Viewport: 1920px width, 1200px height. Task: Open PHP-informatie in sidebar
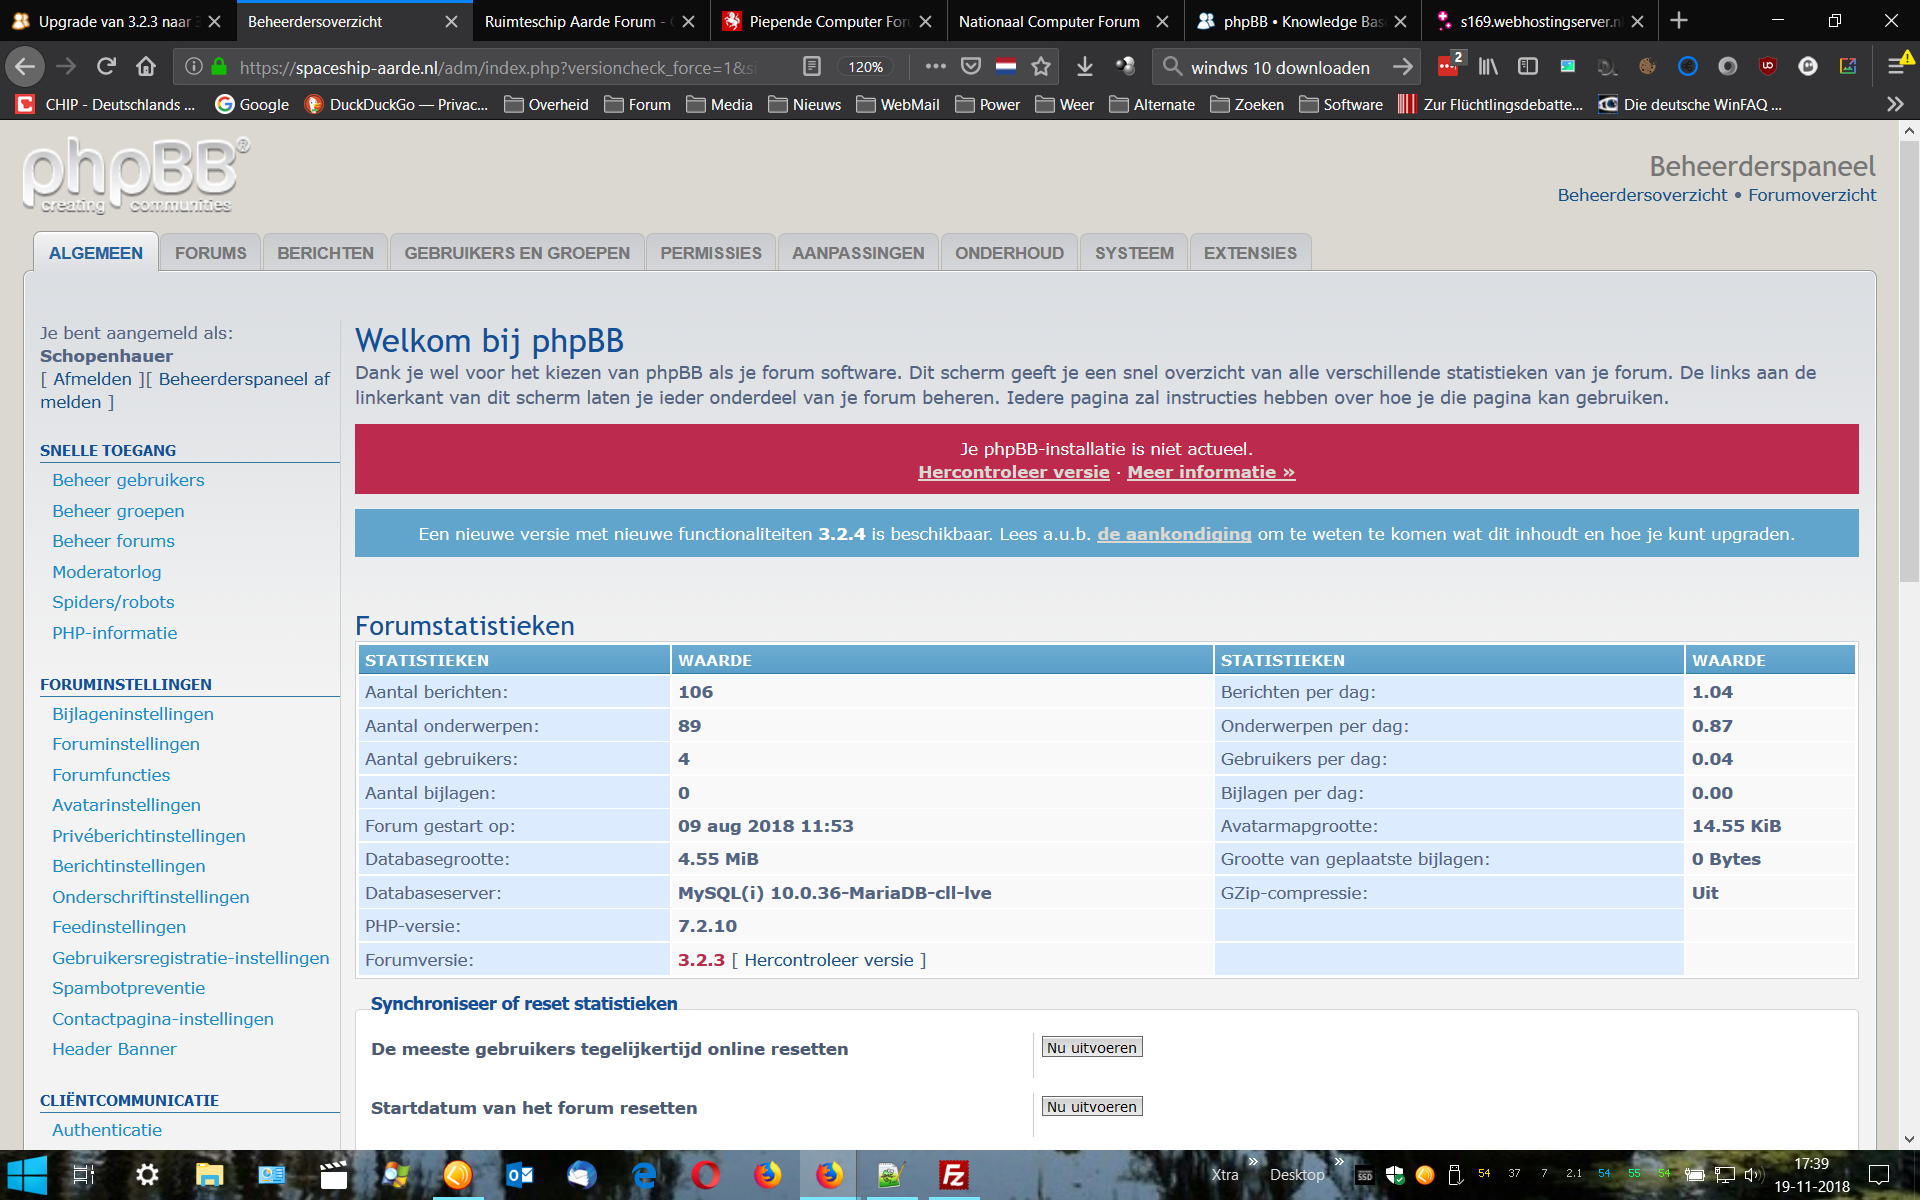[115, 633]
